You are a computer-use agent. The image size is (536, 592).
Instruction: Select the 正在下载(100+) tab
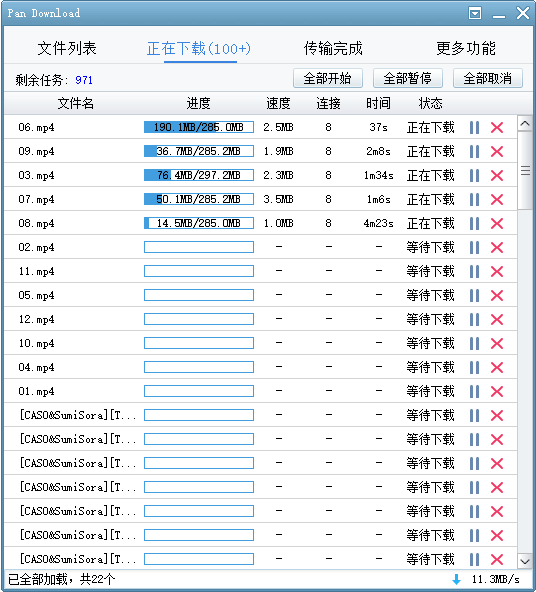199,48
